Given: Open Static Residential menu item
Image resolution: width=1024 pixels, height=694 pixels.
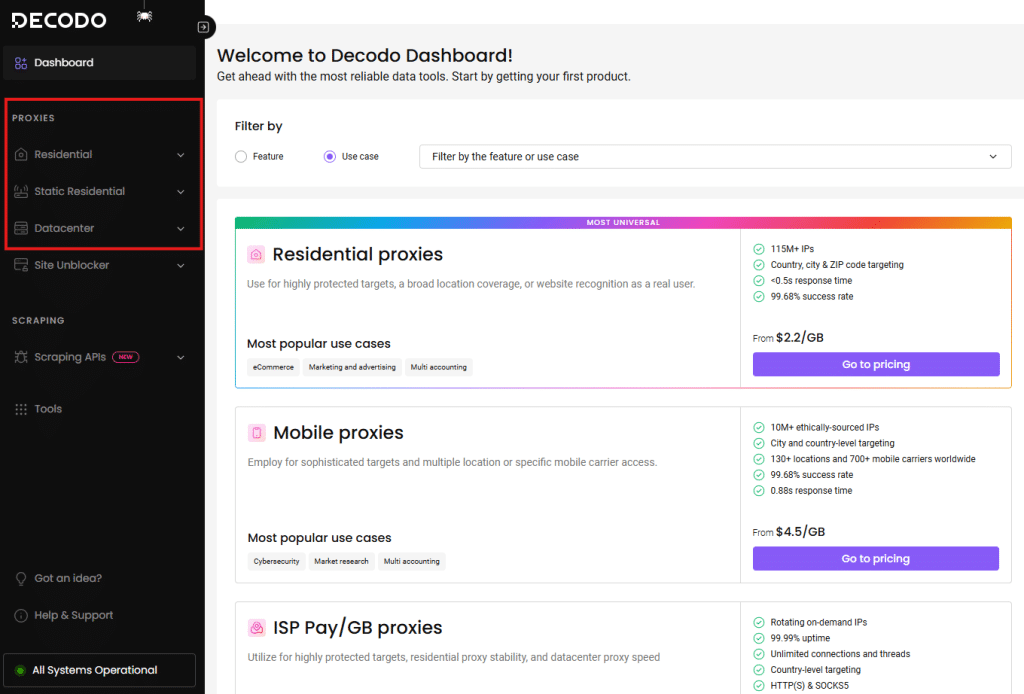Looking at the screenshot, I should tap(99, 191).
